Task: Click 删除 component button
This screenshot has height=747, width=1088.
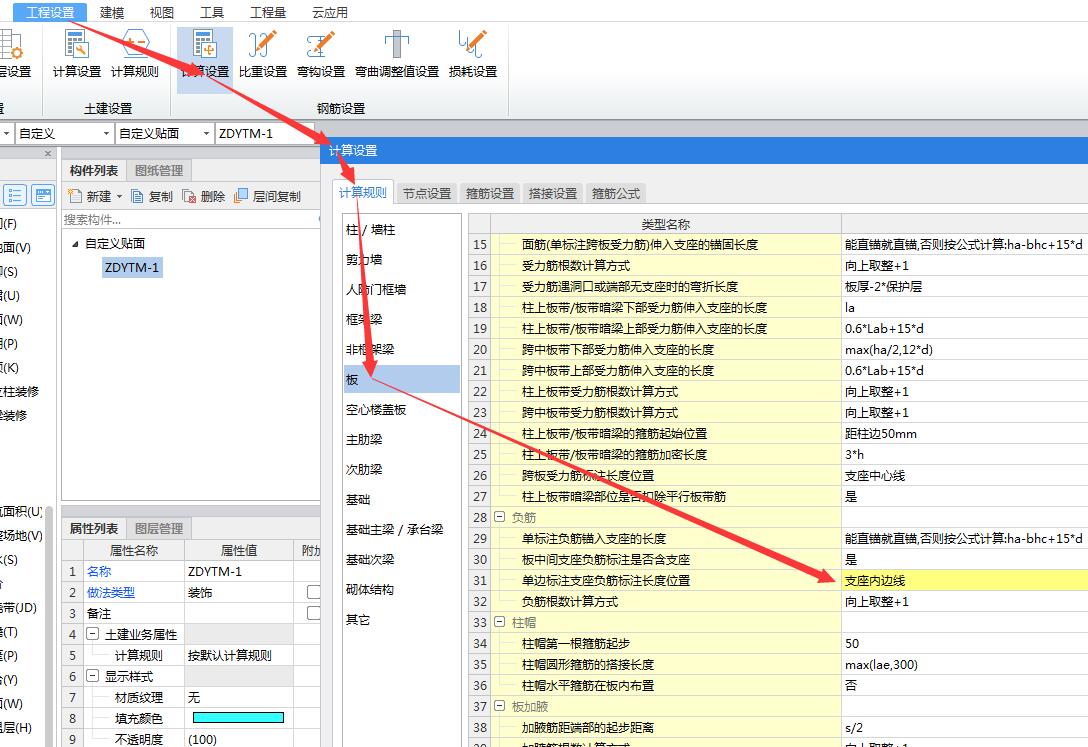Action: [203, 196]
